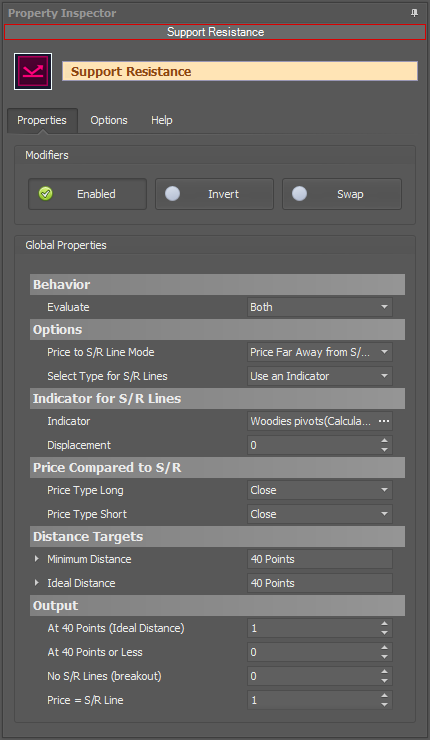
Task: Open the Evaluate dropdown set to Both
Action: (320, 307)
